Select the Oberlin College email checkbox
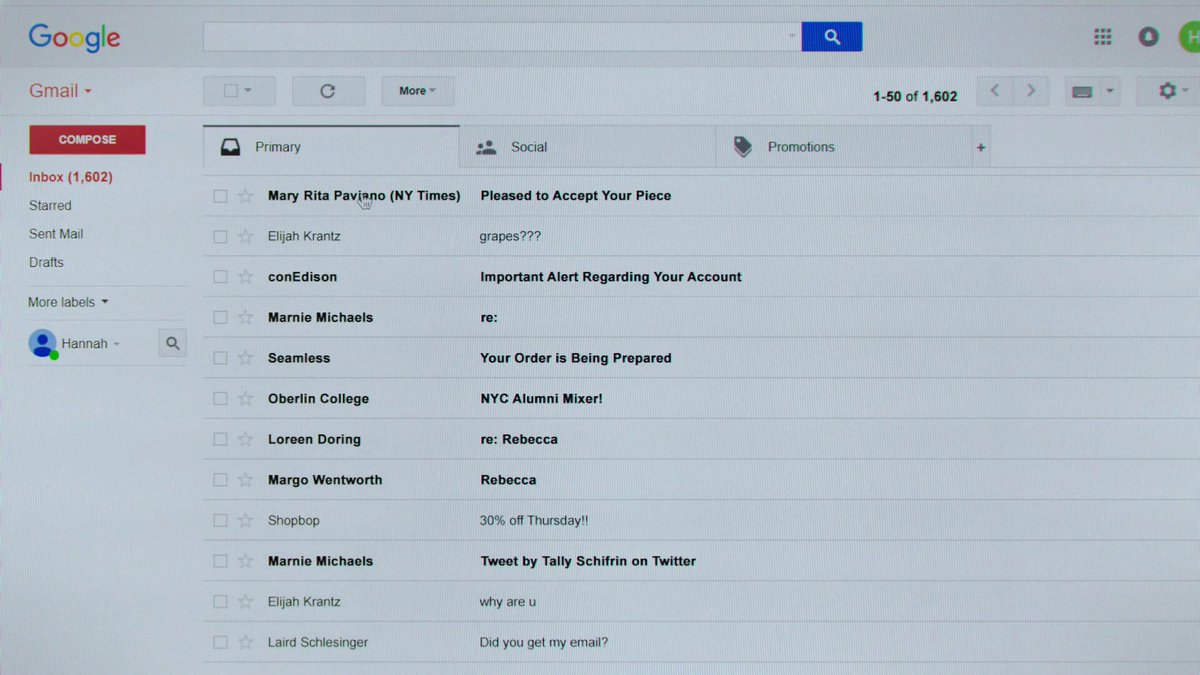1200x675 pixels. click(x=220, y=399)
